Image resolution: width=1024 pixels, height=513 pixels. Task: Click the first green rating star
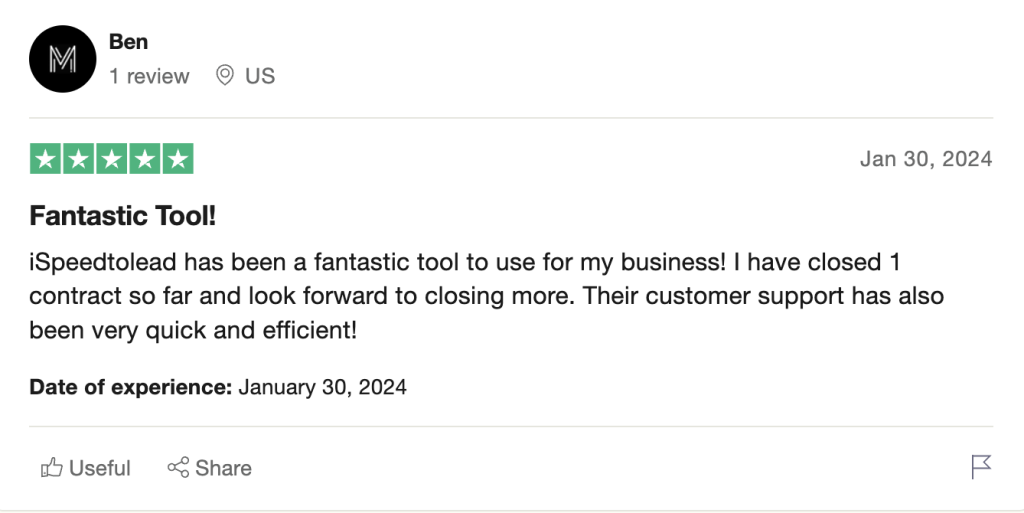point(45,159)
